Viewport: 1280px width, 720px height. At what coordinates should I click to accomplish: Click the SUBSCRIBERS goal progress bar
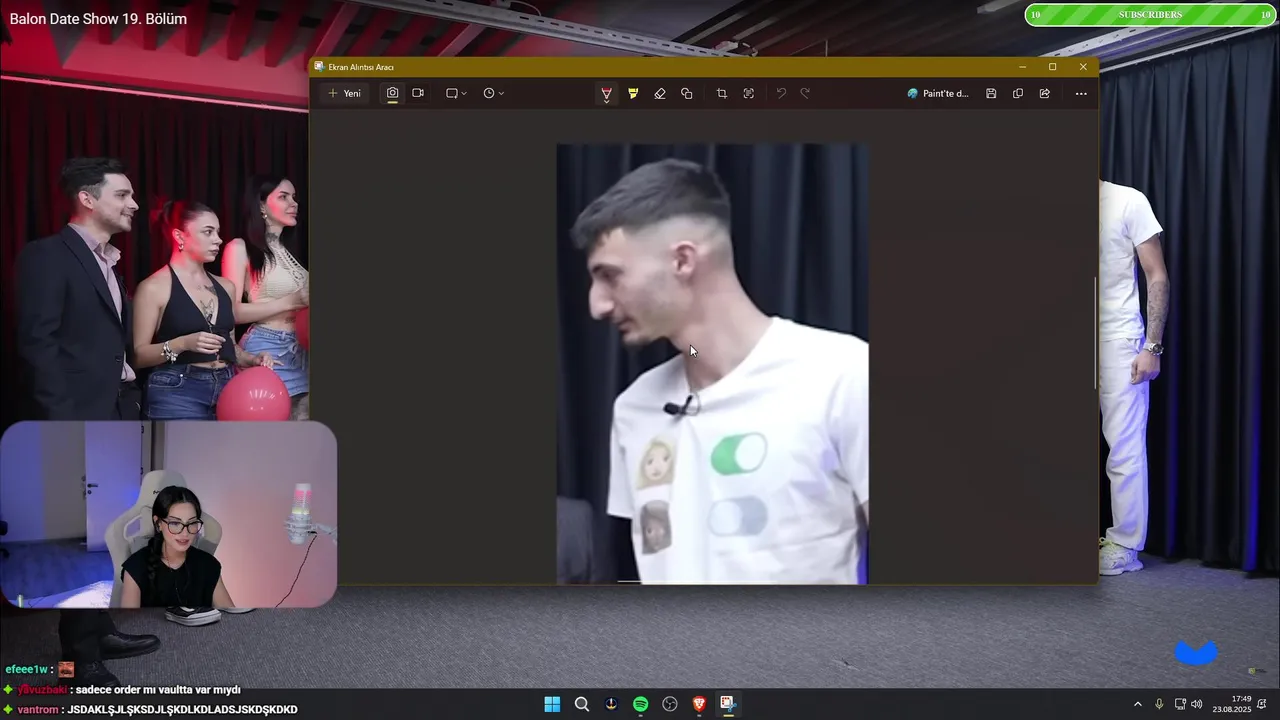(x=1150, y=15)
